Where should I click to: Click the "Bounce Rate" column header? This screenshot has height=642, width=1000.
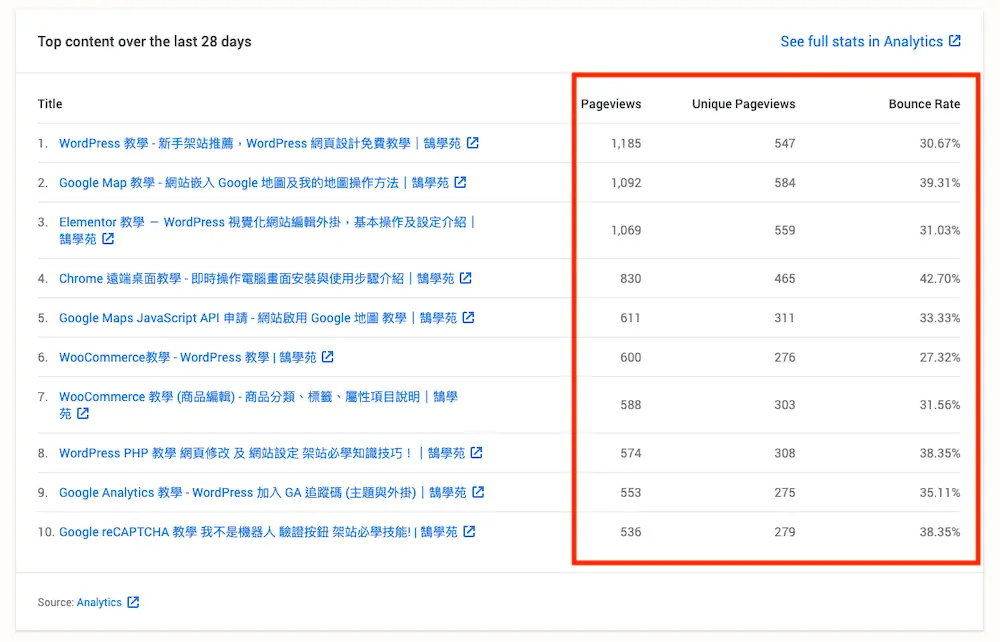pos(924,104)
